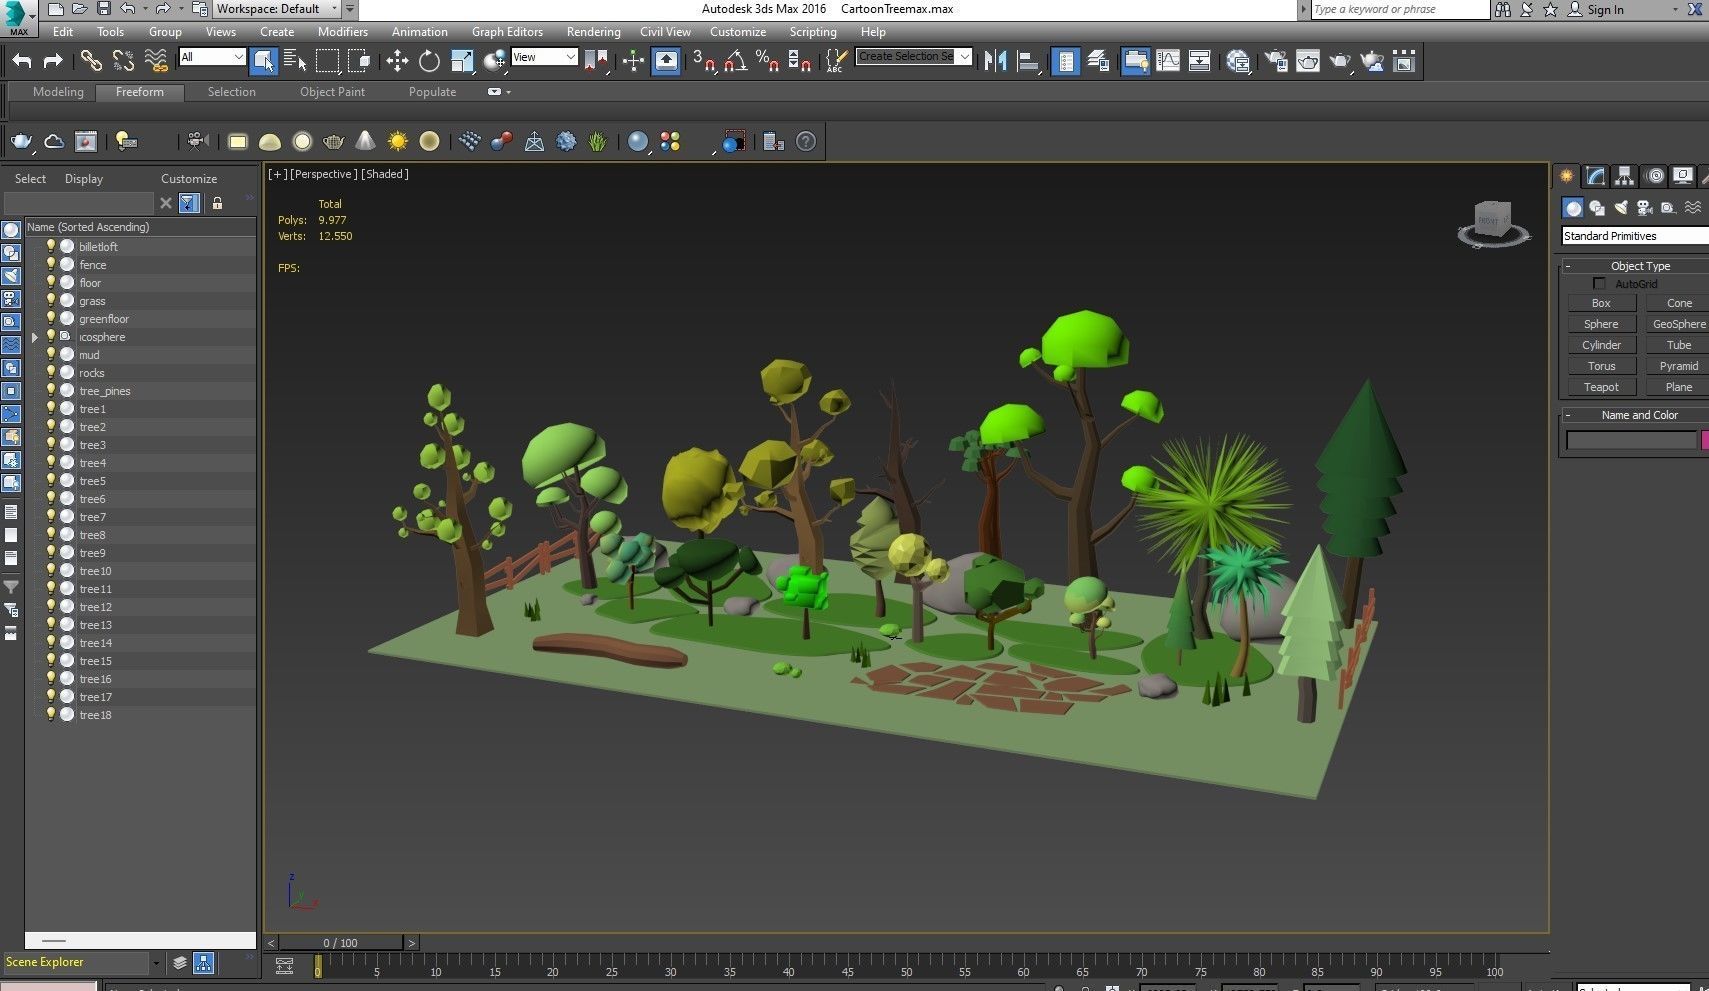Toggle visibility bulb of tree_pines
The height and width of the screenshot is (991, 1709).
(x=50, y=390)
